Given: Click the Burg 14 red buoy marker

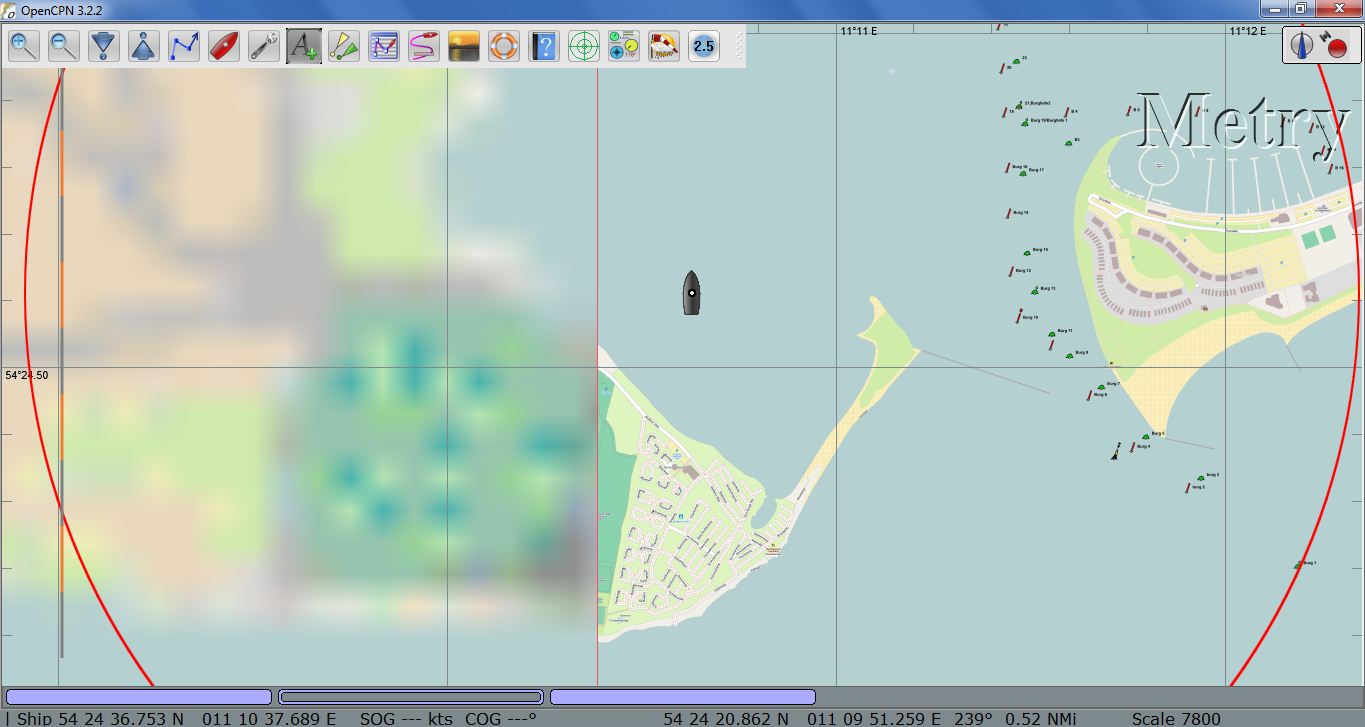Looking at the screenshot, I should click(1009, 213).
